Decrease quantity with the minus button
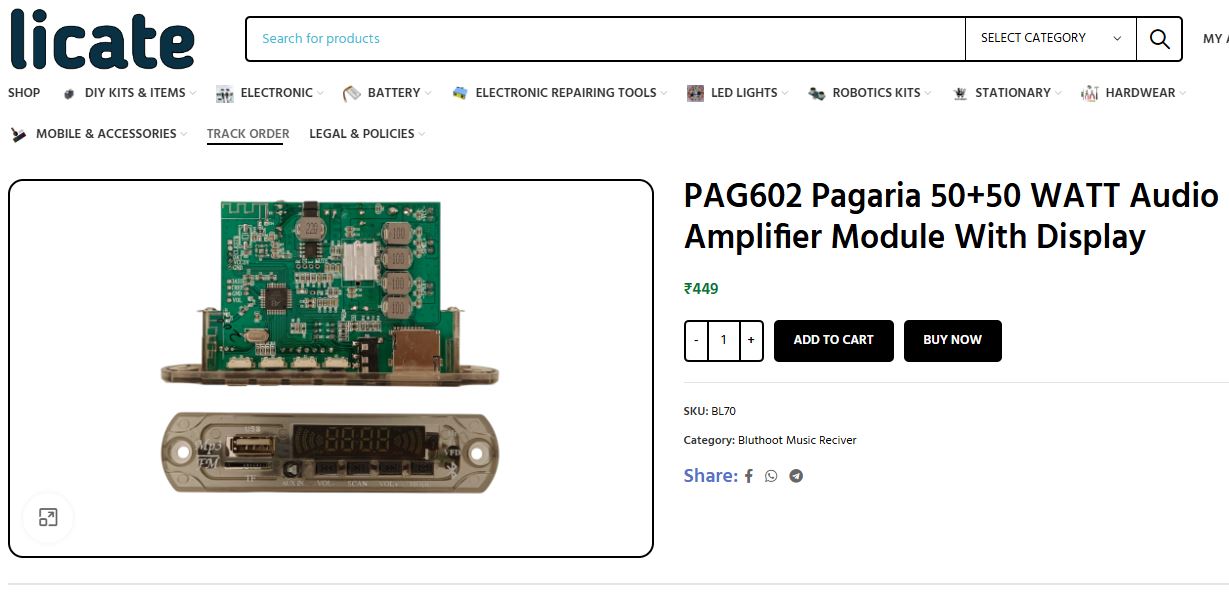1229x600 pixels. [696, 340]
